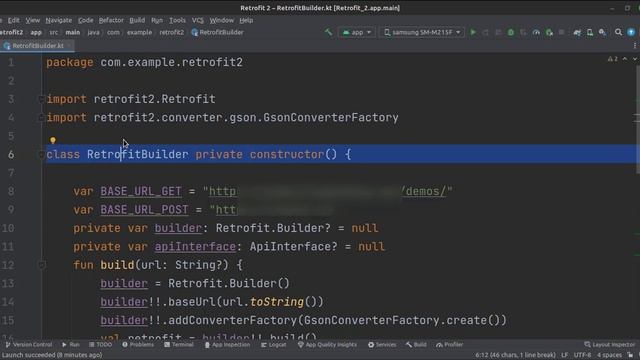
Task: Go to previous highlighted error arrow
Action: point(625,59)
